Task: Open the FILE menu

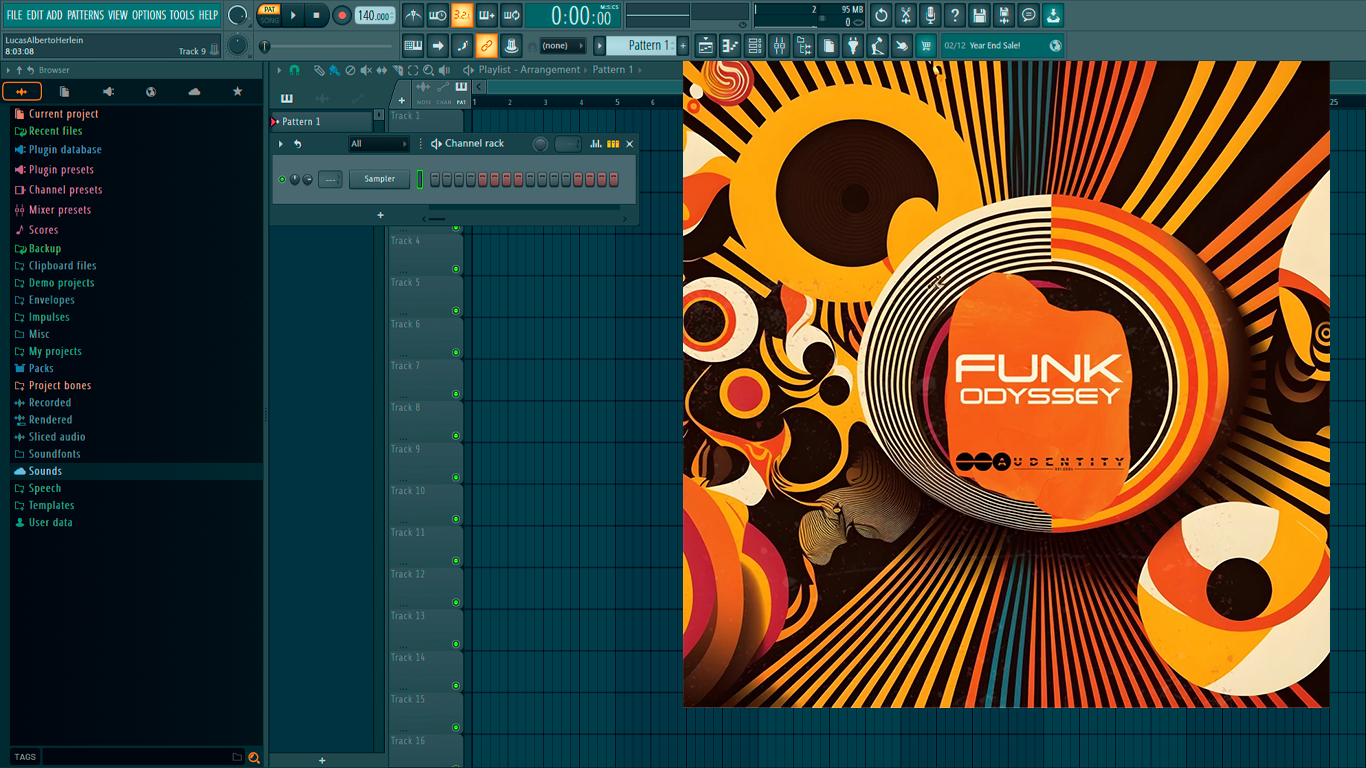Action: [x=14, y=15]
